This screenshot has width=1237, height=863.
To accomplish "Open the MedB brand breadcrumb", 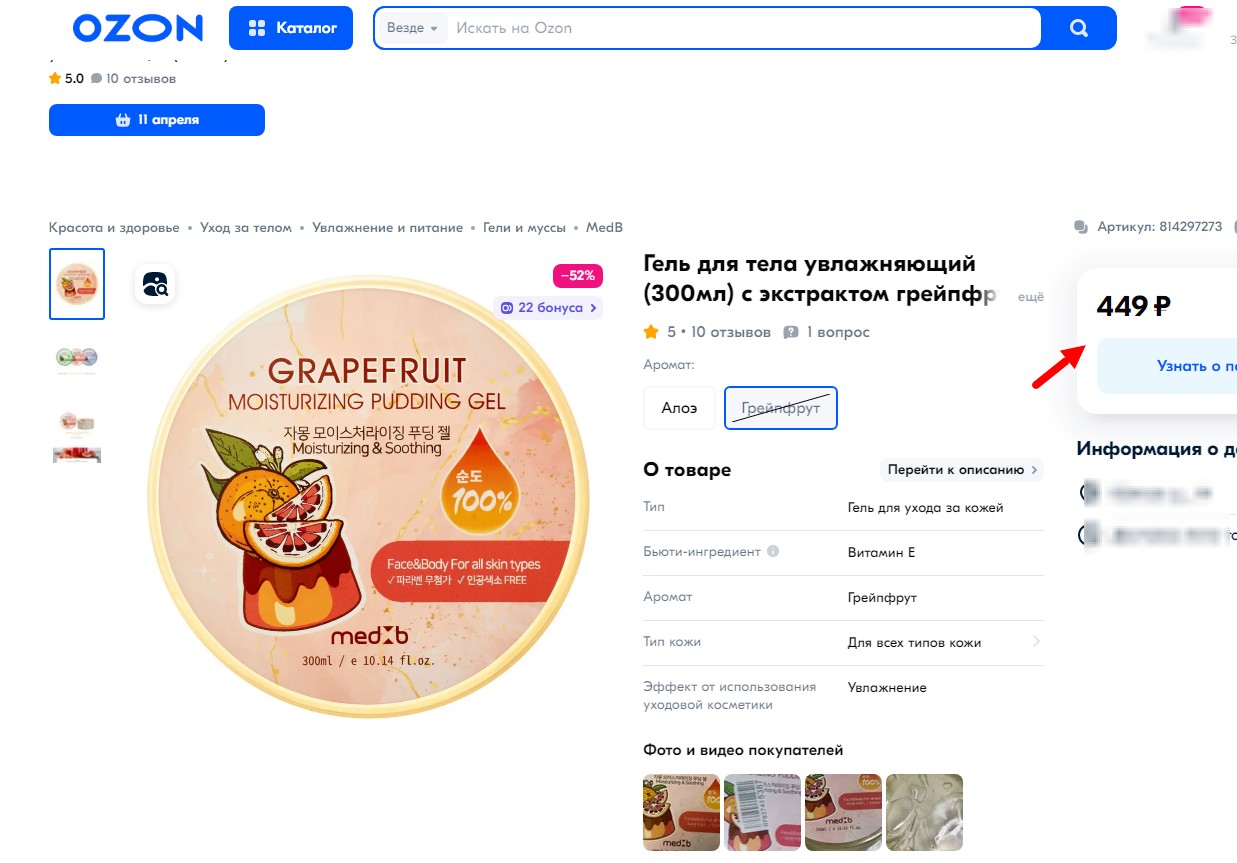I will pos(604,227).
